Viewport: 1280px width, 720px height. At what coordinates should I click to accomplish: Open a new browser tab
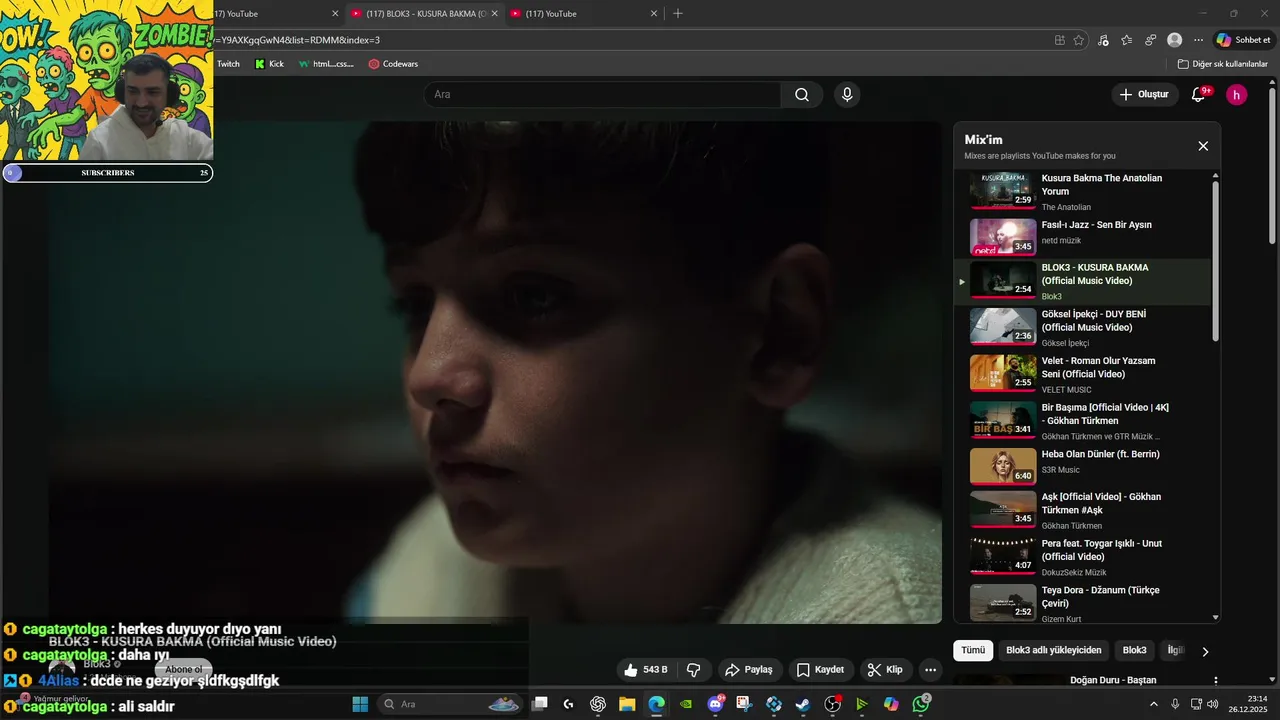coord(678,14)
